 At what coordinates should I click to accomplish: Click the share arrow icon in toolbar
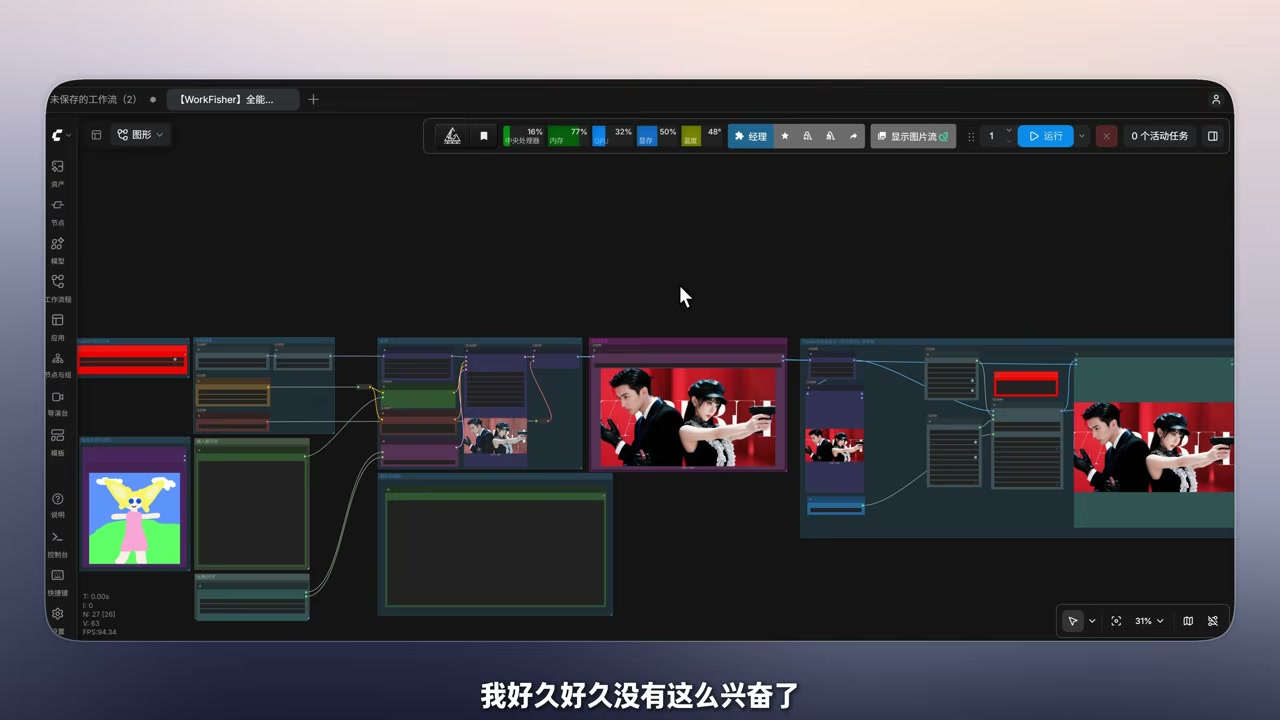click(x=853, y=136)
